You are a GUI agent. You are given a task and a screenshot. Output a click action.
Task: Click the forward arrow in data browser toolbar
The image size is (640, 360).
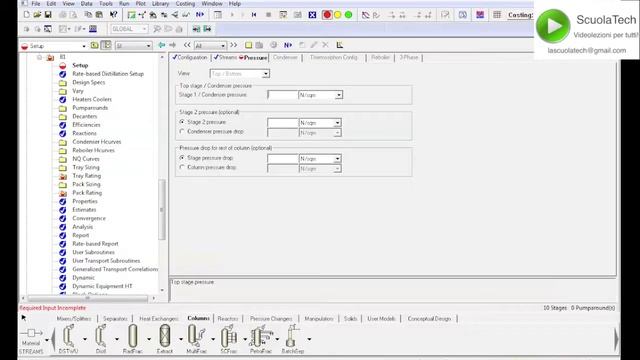coord(172,45)
